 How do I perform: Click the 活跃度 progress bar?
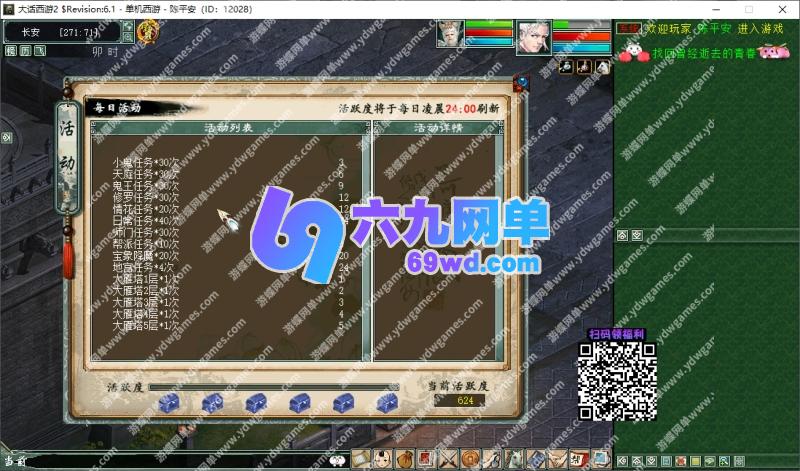click(273, 387)
